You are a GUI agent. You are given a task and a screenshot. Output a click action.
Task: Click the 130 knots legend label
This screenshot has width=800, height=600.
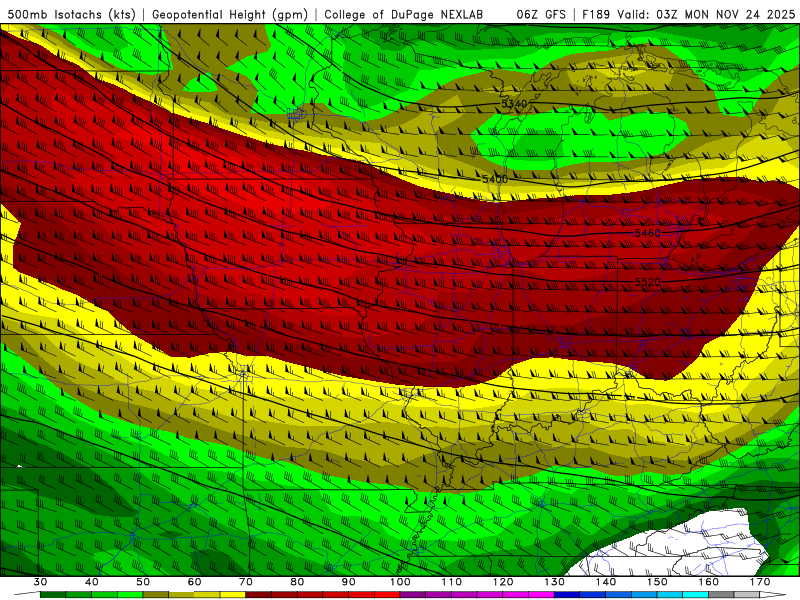554,582
